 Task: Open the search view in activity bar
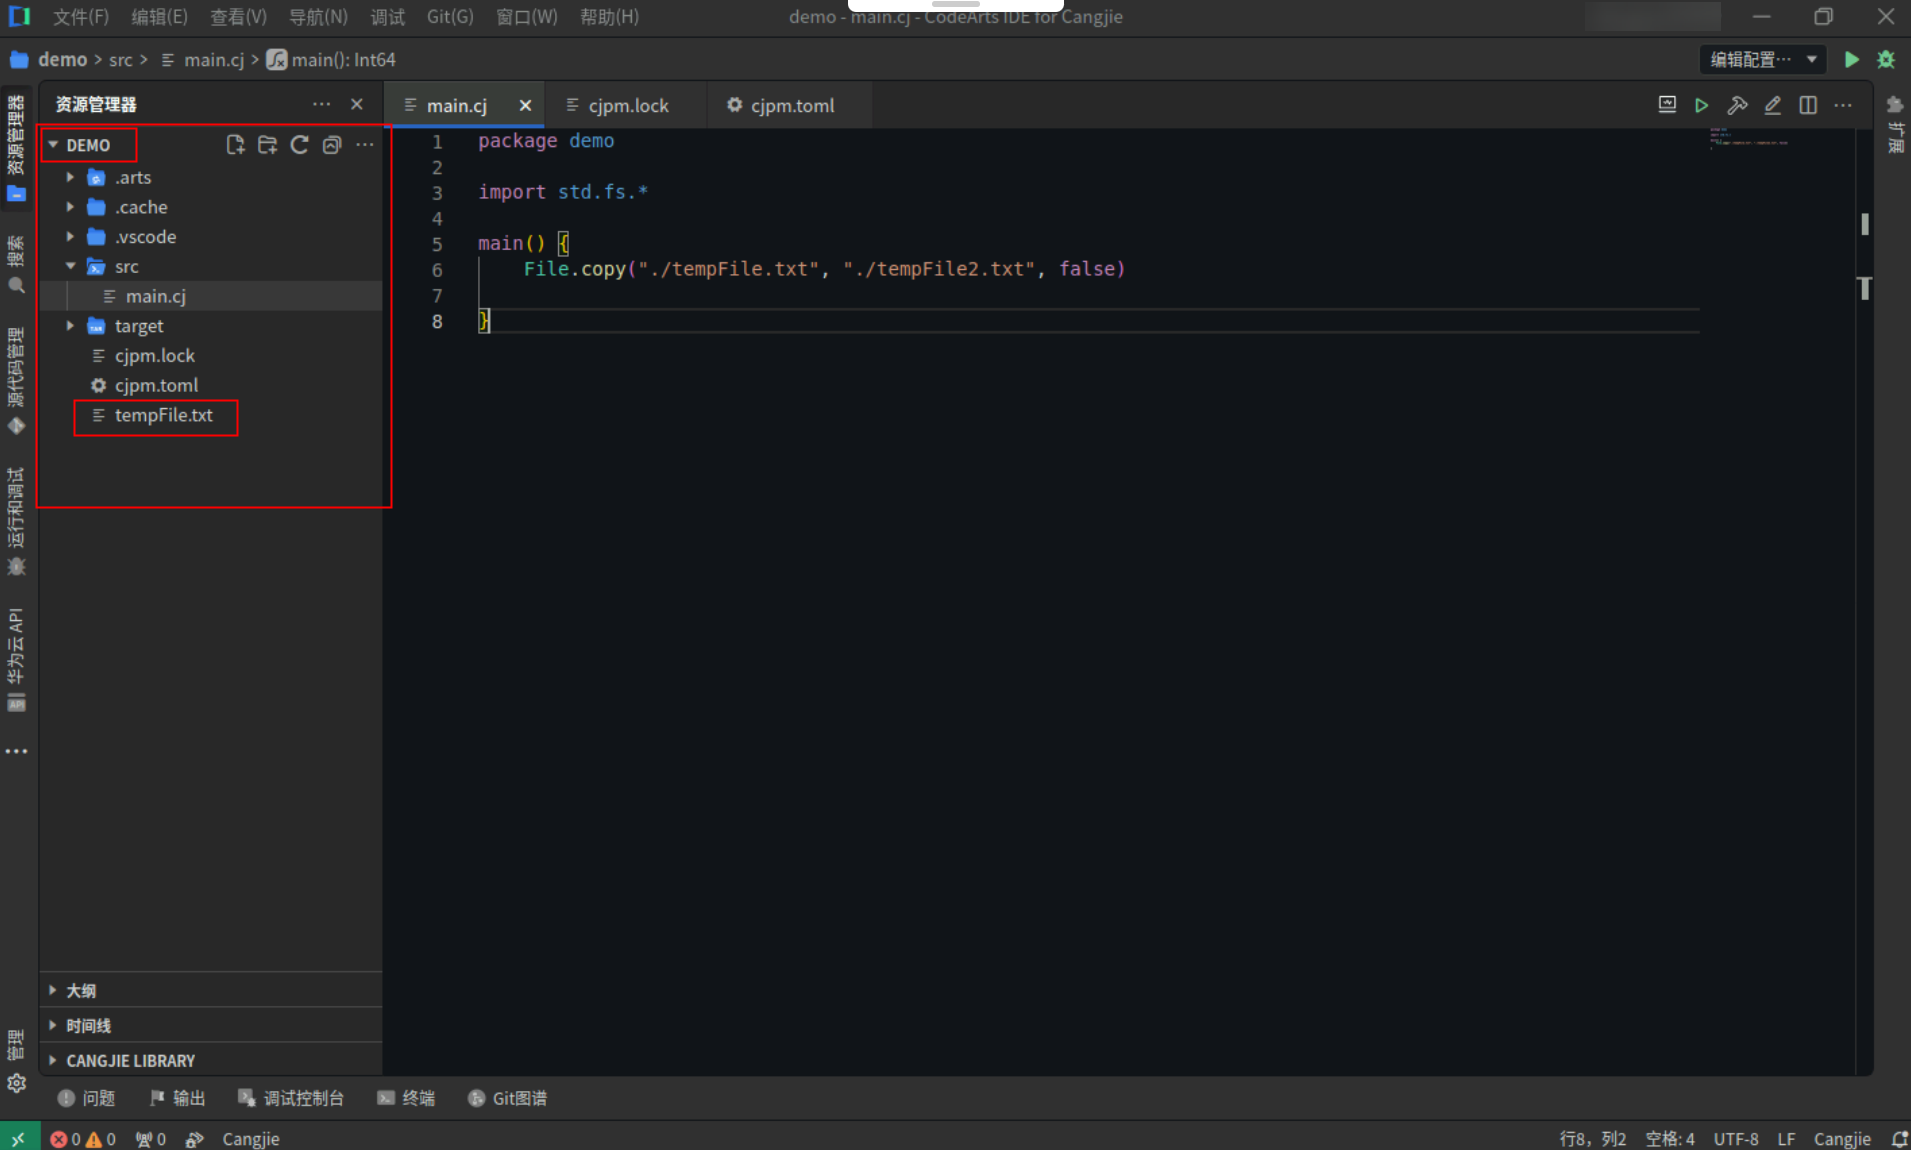pos(16,266)
